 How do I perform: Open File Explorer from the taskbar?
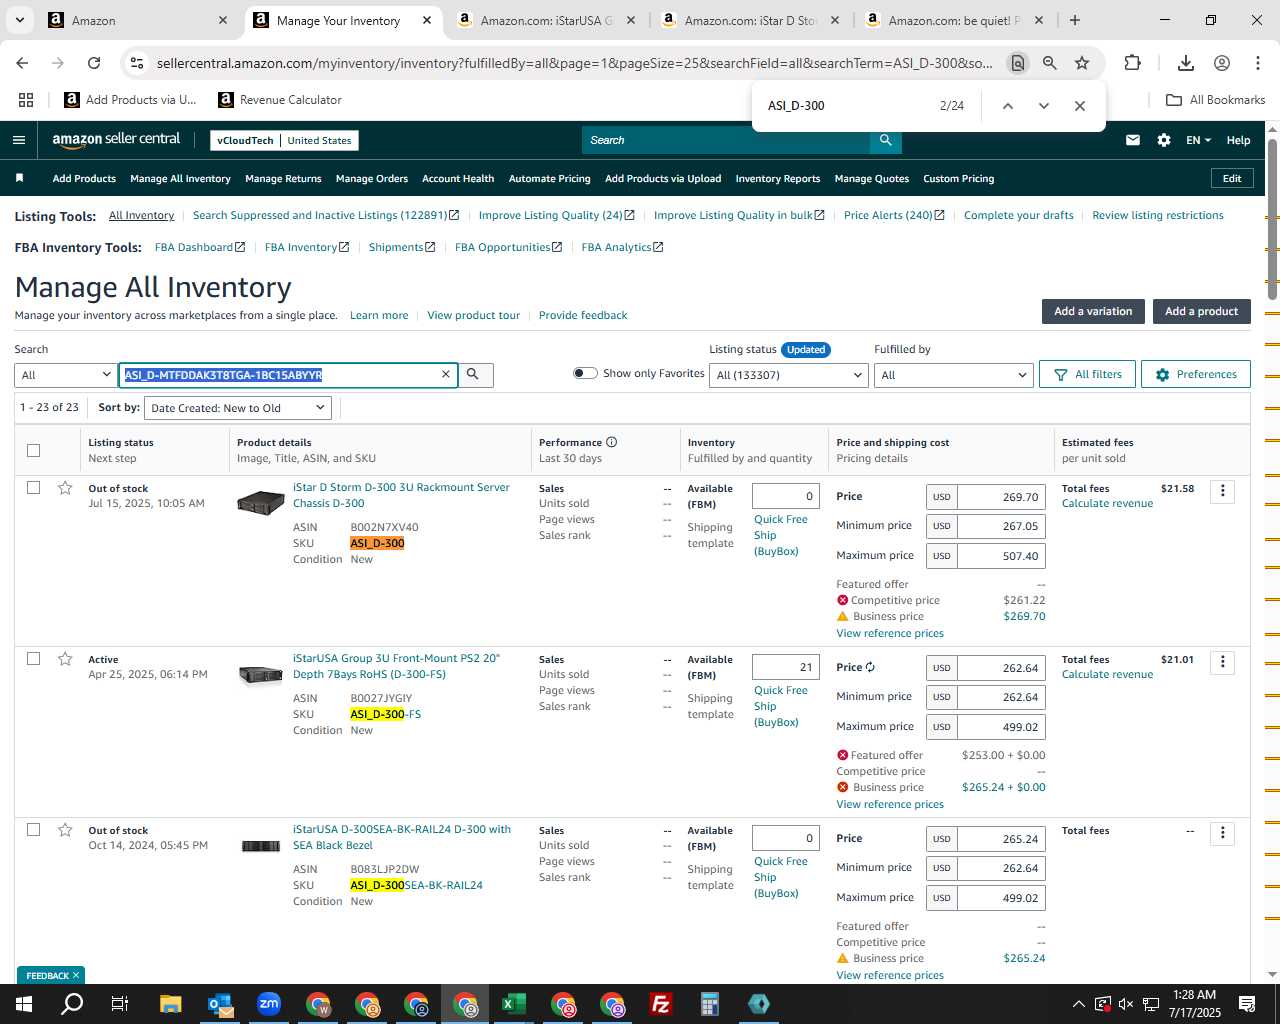point(170,1004)
